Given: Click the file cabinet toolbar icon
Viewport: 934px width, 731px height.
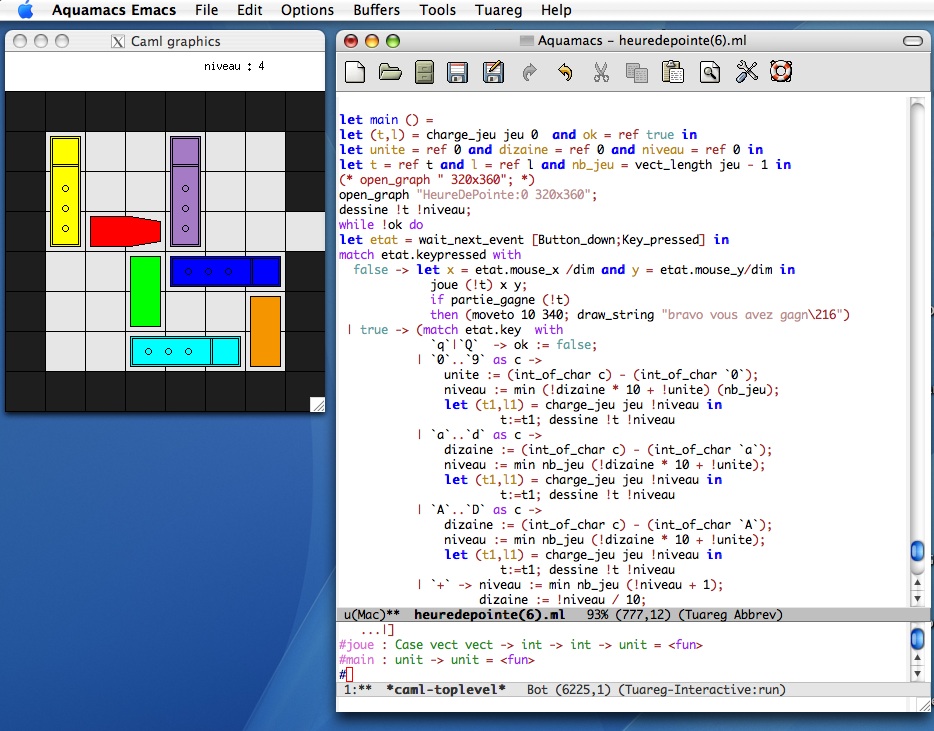Looking at the screenshot, I should pos(424,72).
